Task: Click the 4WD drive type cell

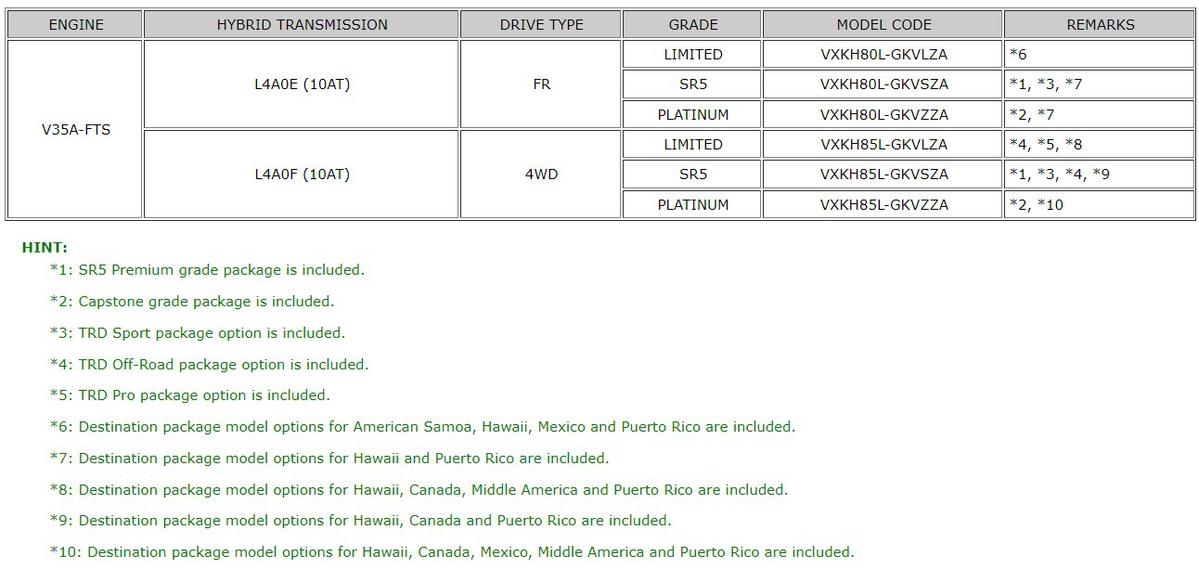Action: [x=541, y=175]
